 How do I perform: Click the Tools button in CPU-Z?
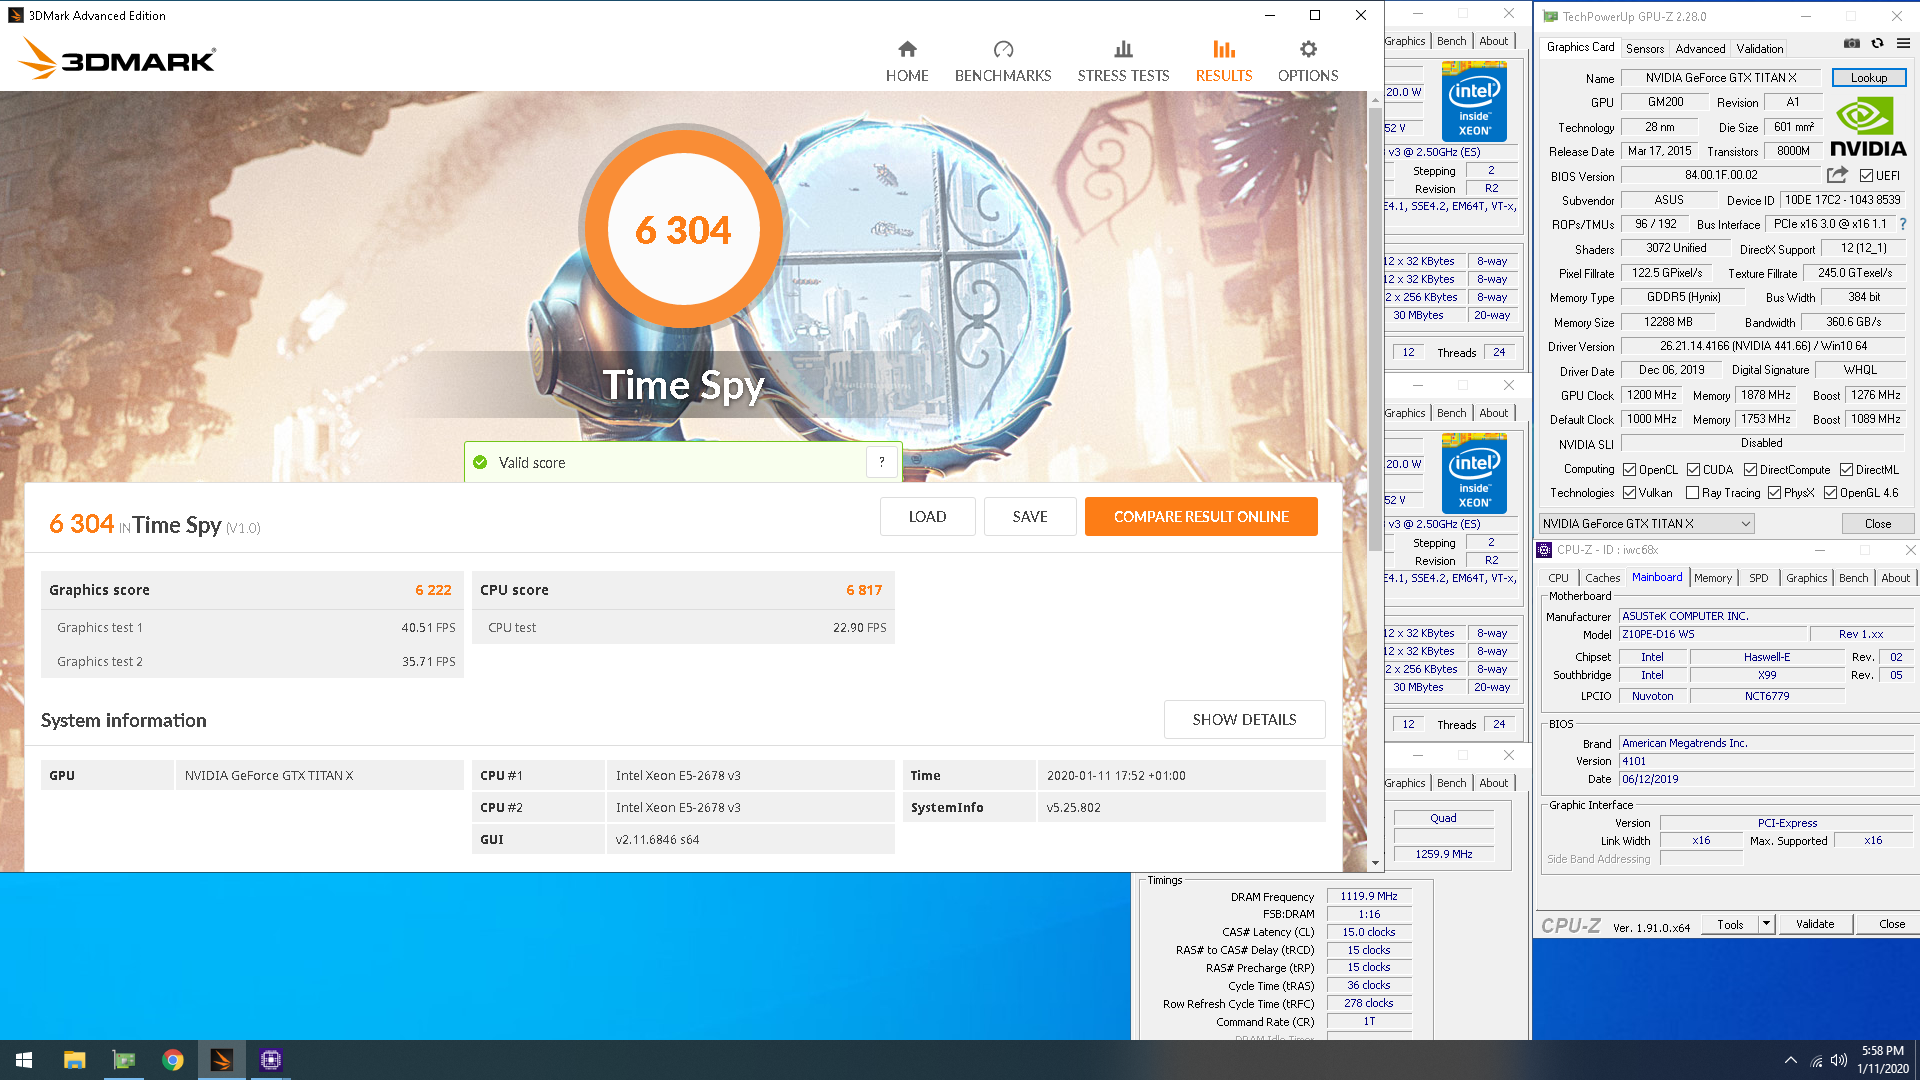pos(1730,924)
